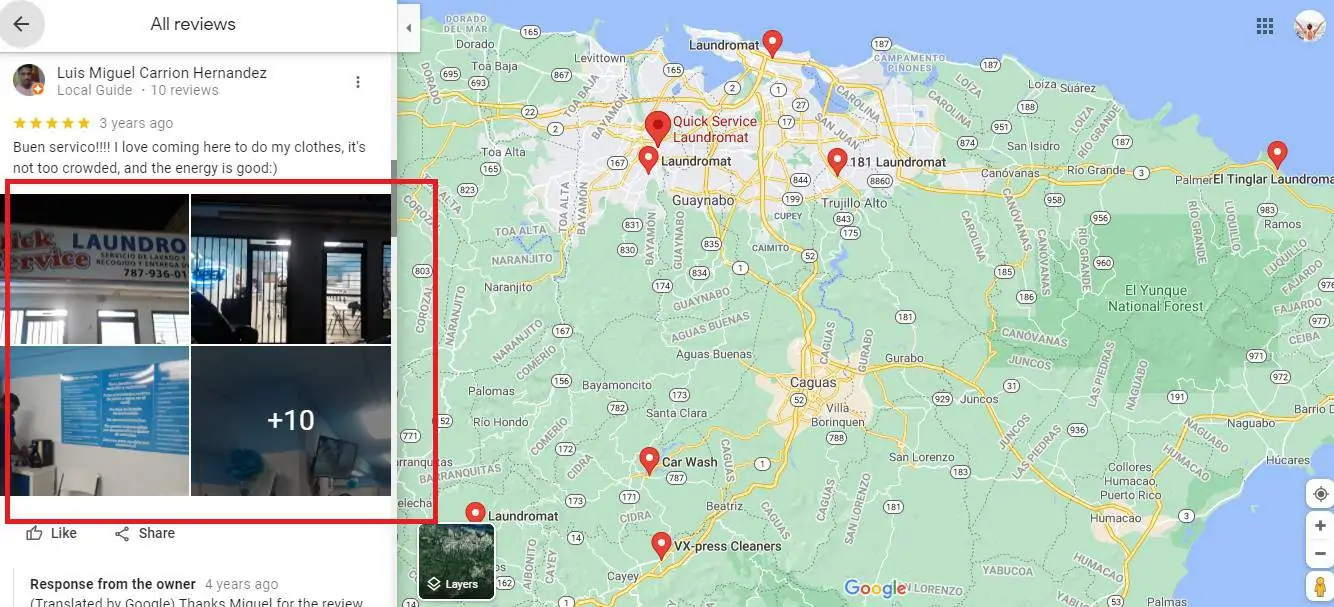Click Humacao label on map
The image size is (1334, 607).
(1116, 518)
